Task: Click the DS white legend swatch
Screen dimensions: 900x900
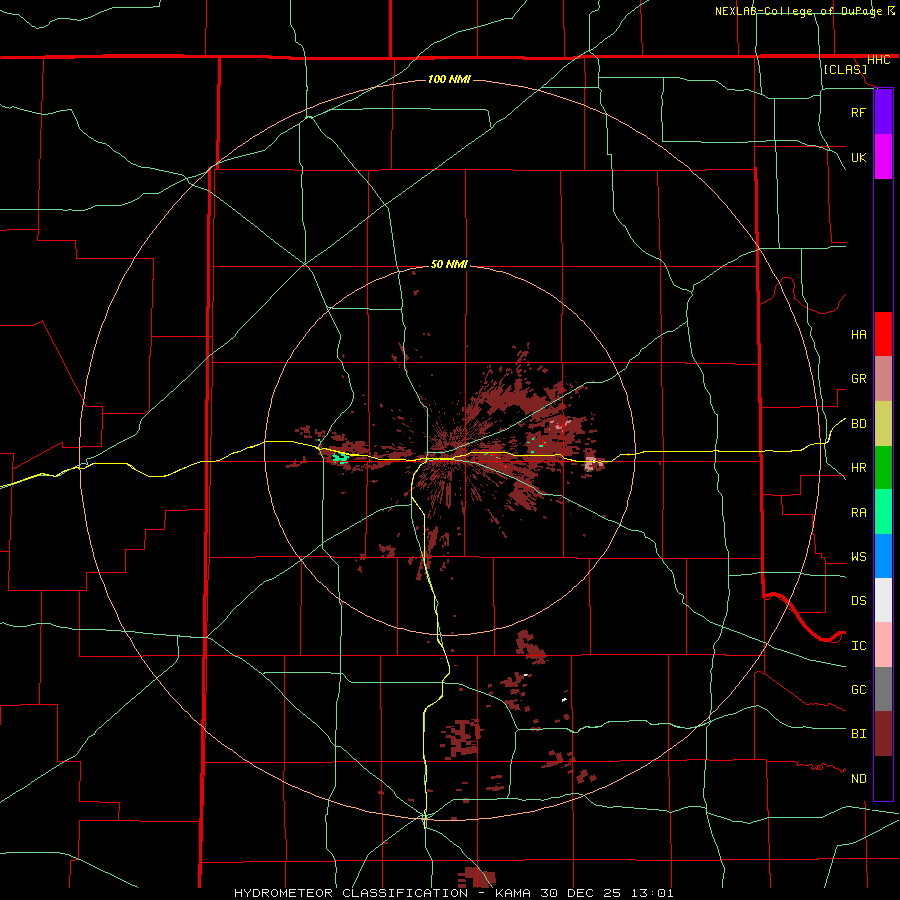Action: (x=883, y=600)
